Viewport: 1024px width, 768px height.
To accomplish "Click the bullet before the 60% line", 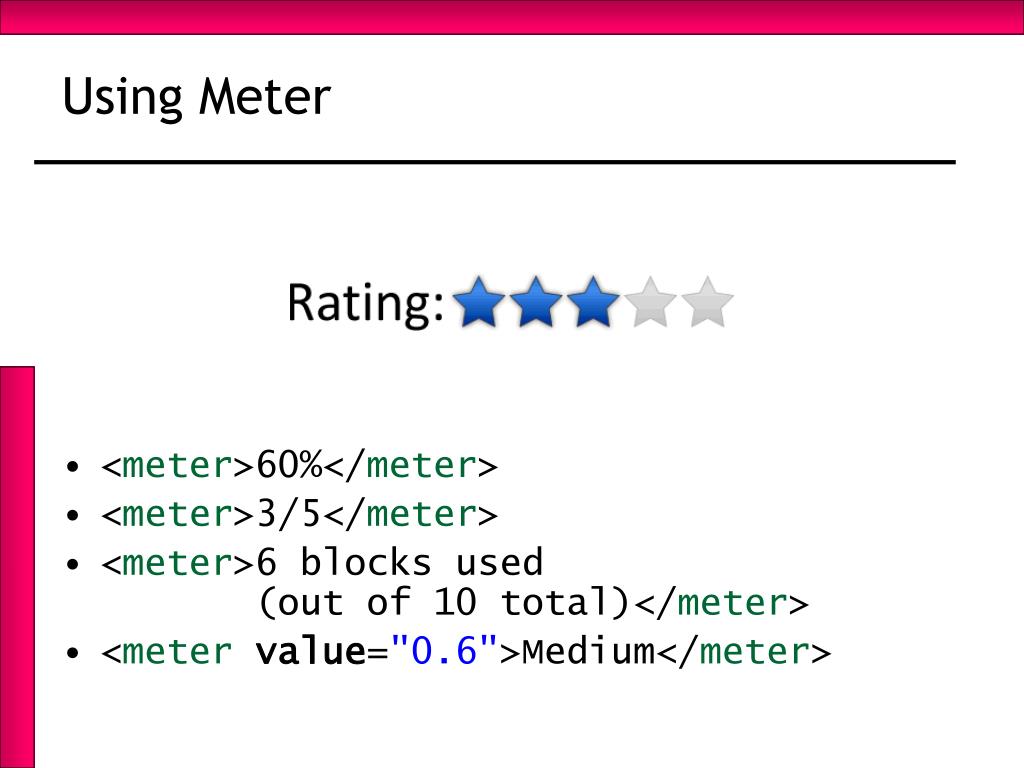I will (72, 466).
